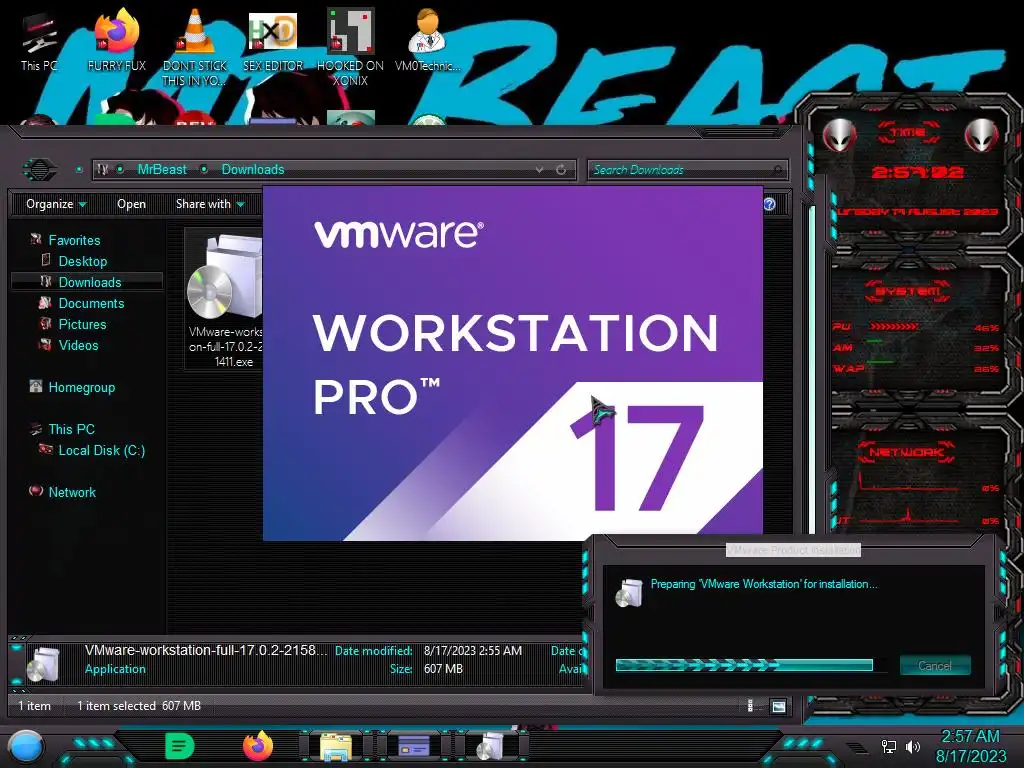
Task: Open the network tray icon
Action: tap(889, 746)
